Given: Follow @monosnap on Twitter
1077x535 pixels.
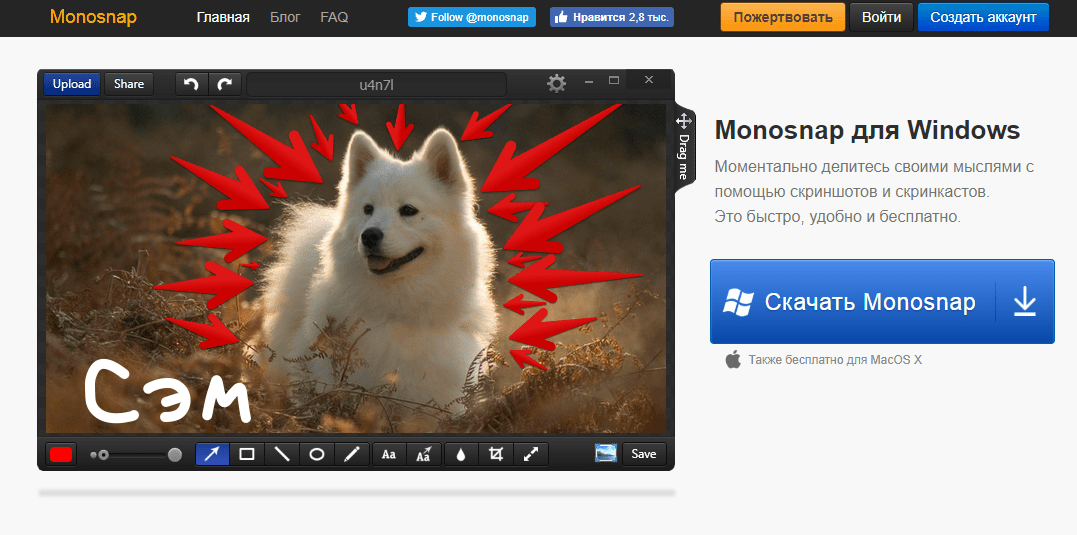Looking at the screenshot, I should pos(472,17).
